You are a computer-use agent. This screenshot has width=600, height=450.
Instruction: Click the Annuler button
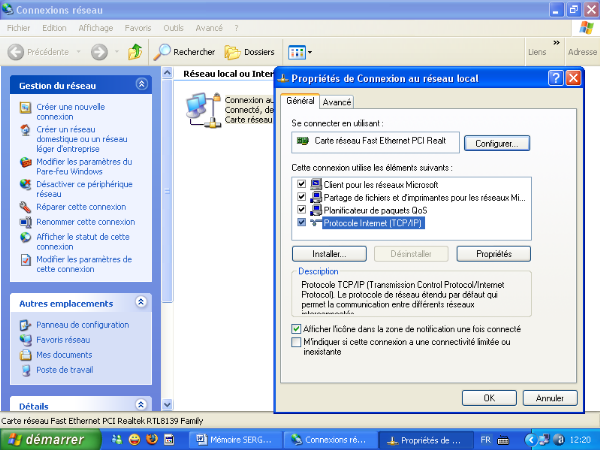click(550, 398)
